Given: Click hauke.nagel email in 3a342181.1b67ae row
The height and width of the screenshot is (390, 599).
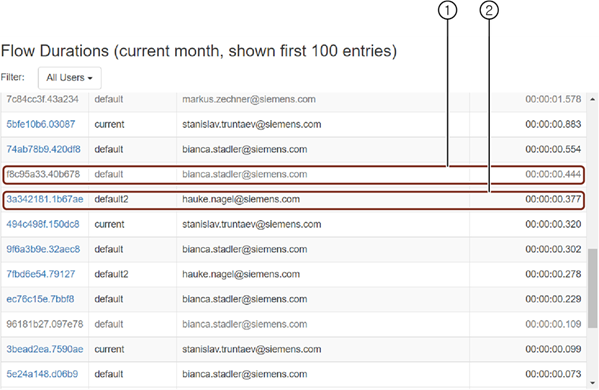Looking at the screenshot, I should (241, 199).
